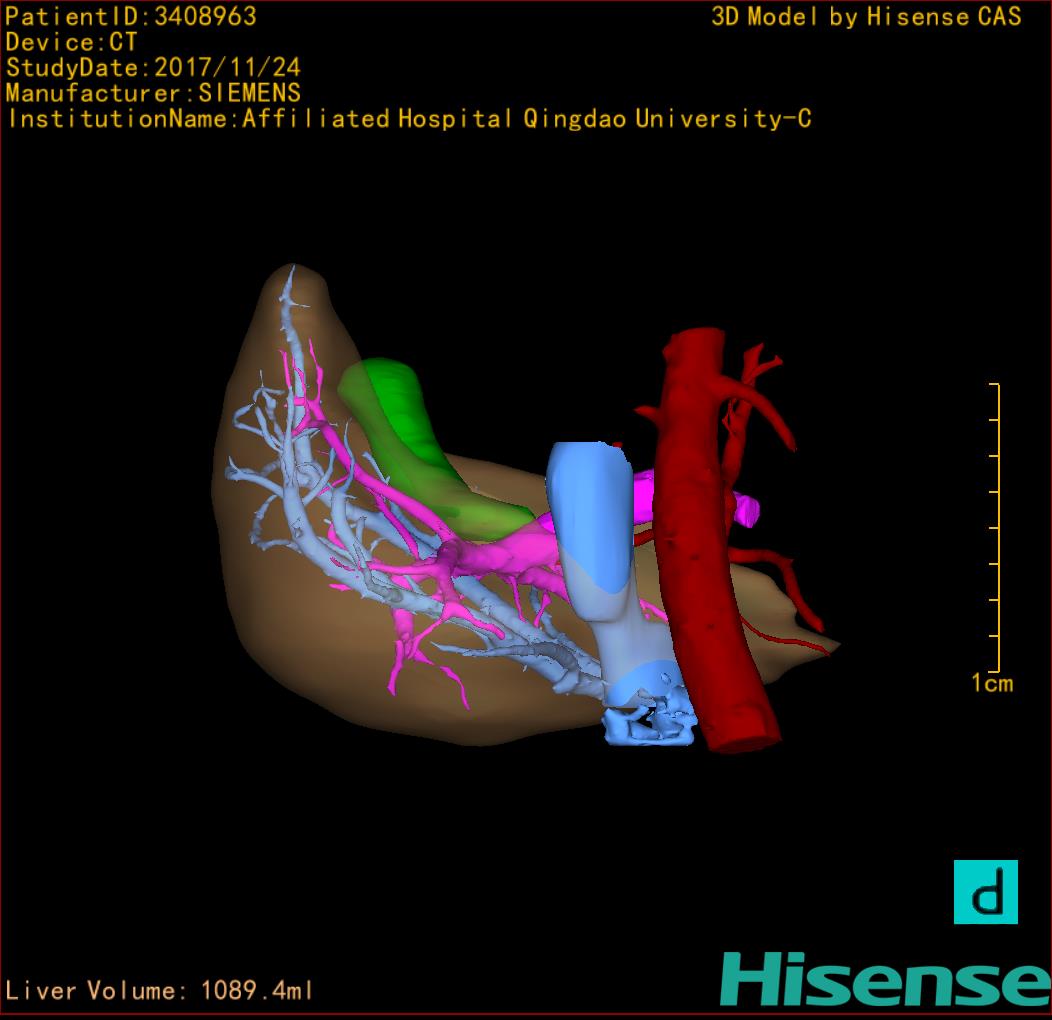Screen dimensions: 1052x1020
Task: Click the PatientID:3408963 text
Action: (131, 17)
